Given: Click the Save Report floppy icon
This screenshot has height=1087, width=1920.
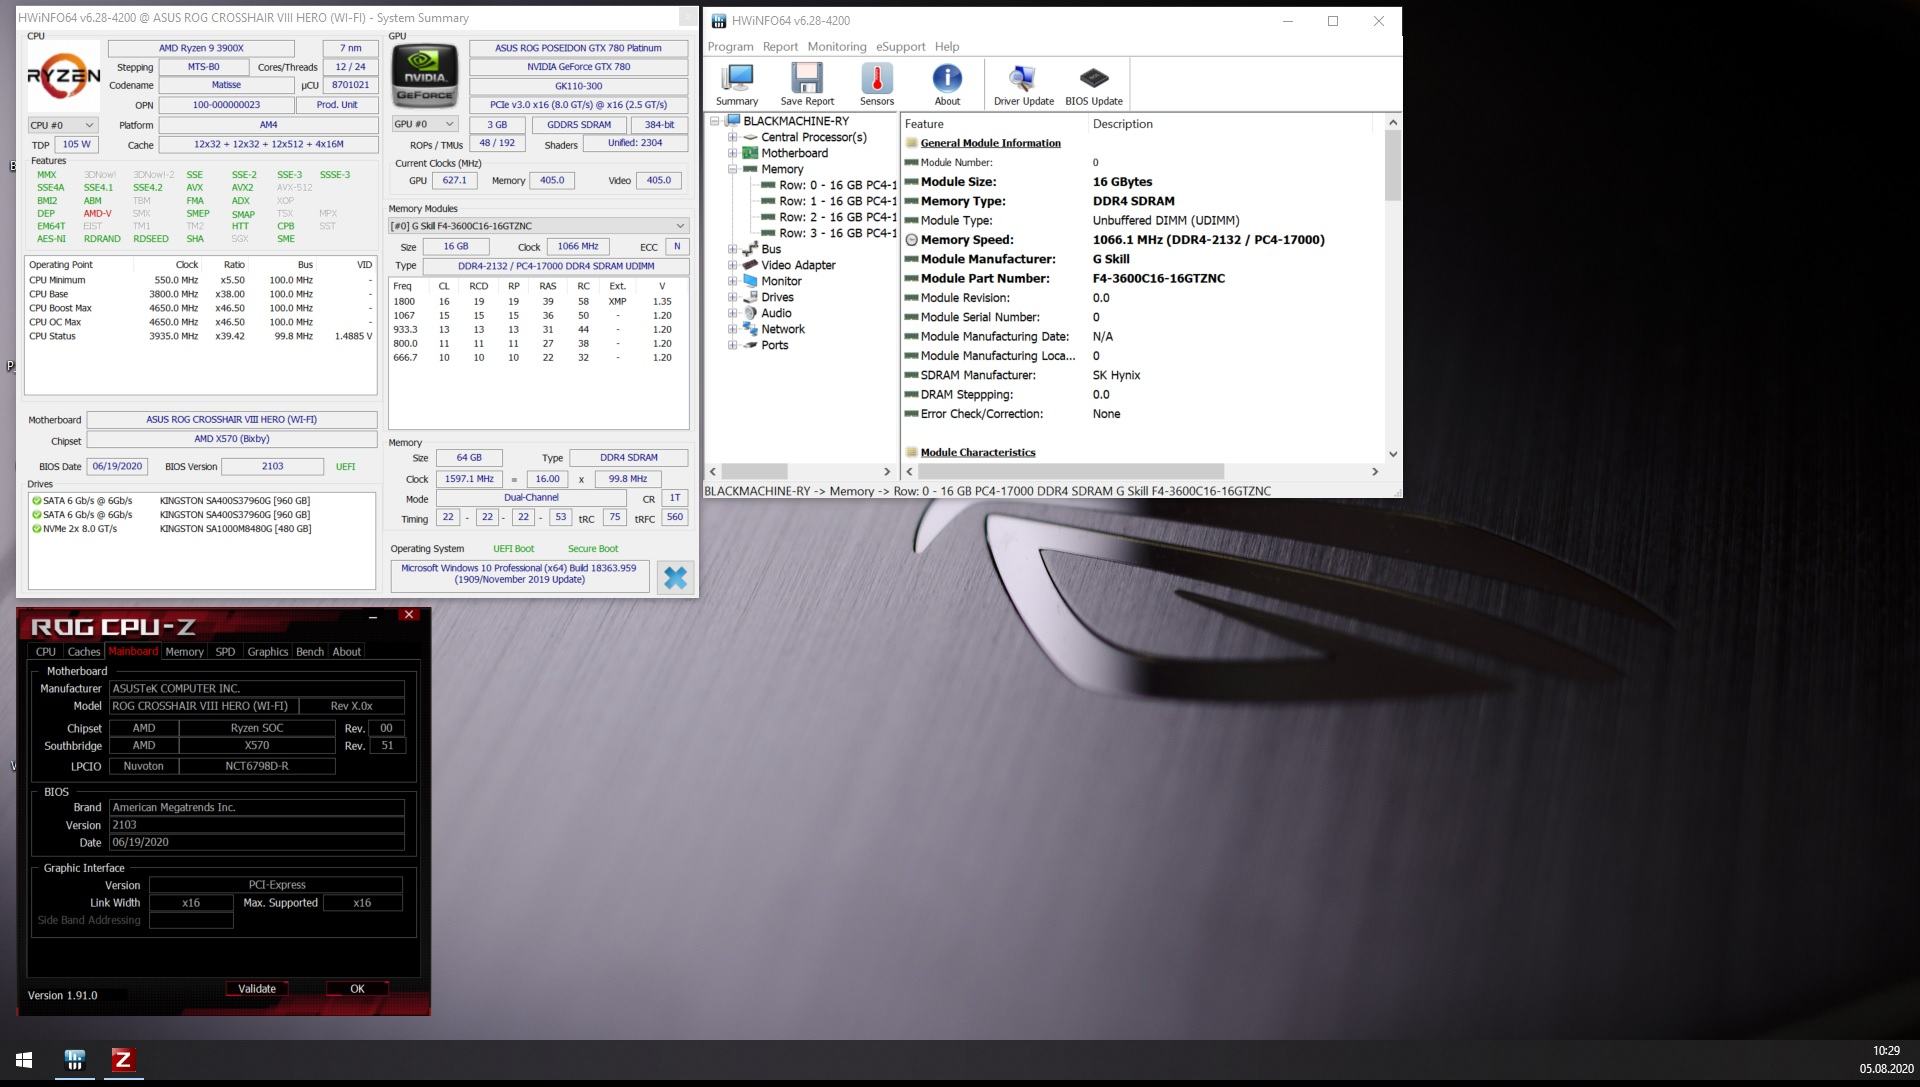Looking at the screenshot, I should coord(806,84).
